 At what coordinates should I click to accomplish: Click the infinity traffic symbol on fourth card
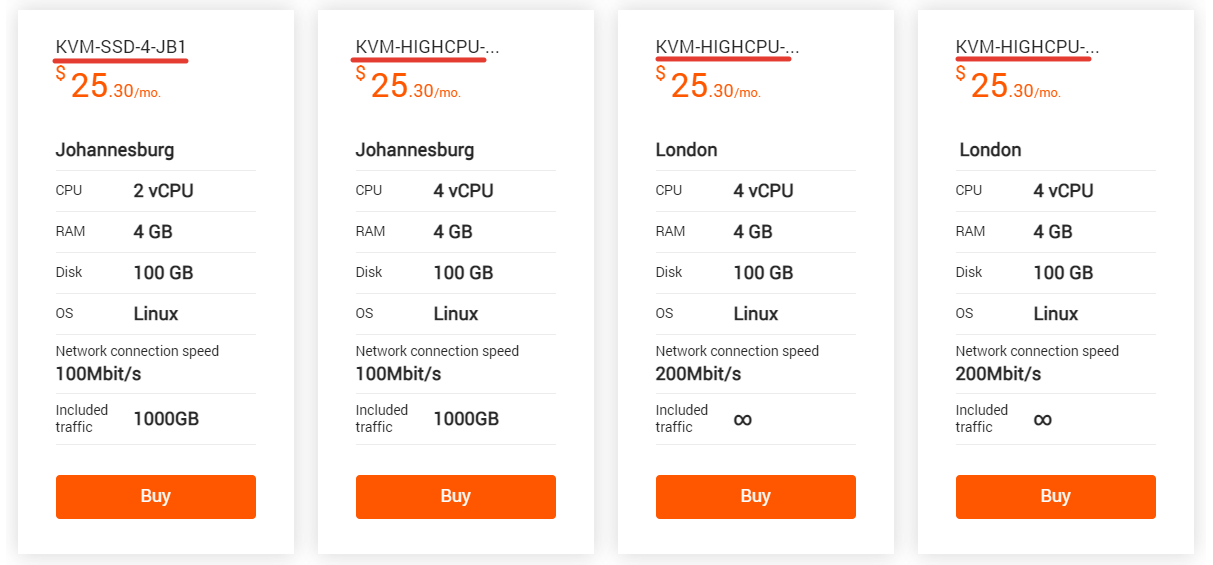pyautogui.click(x=1042, y=419)
